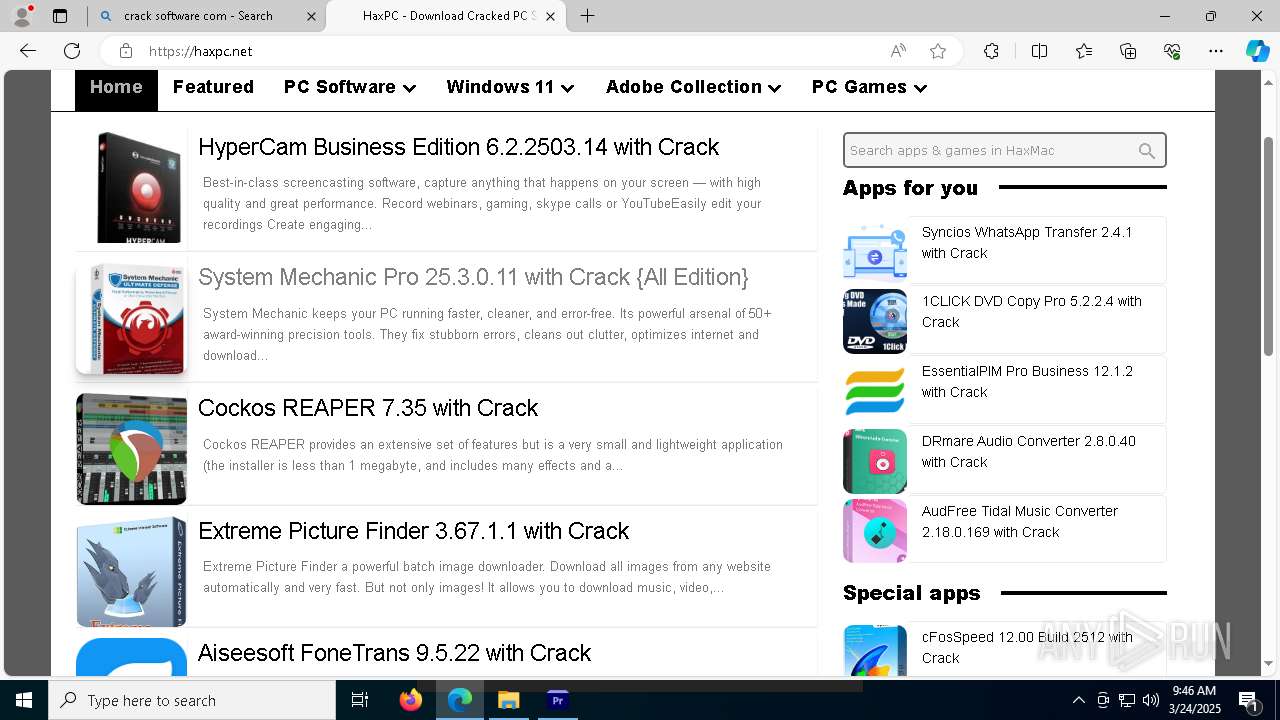The image size is (1280, 720).
Task: Open HyperCam Business Edition article title
Action: point(458,147)
